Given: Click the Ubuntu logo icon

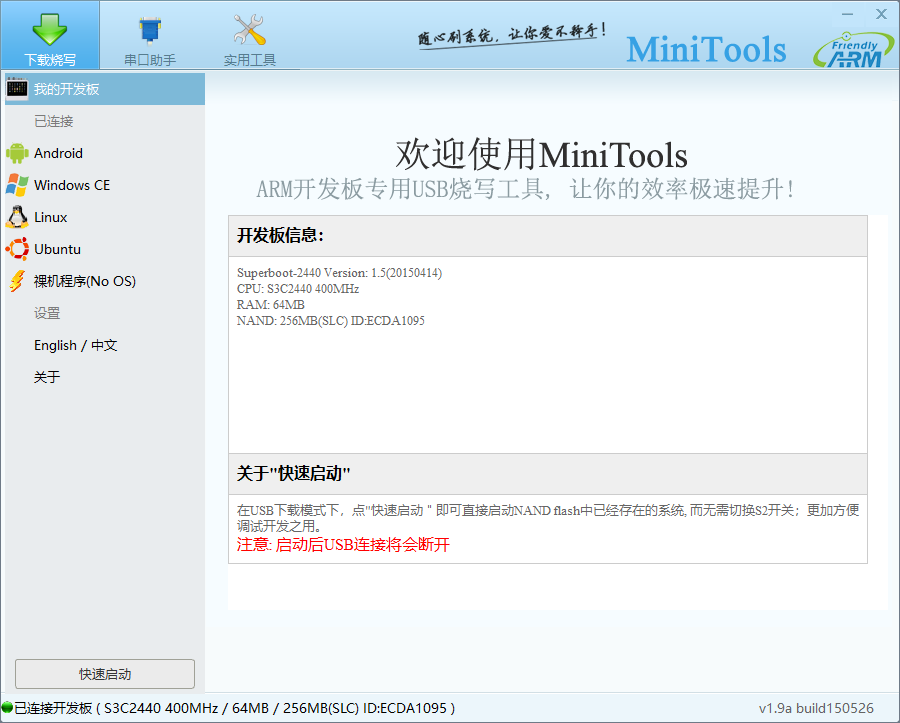Looking at the screenshot, I should click(x=17, y=249).
